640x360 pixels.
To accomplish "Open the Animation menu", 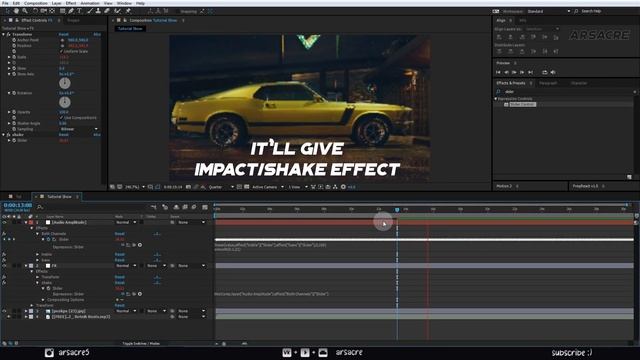I will 90,3.
